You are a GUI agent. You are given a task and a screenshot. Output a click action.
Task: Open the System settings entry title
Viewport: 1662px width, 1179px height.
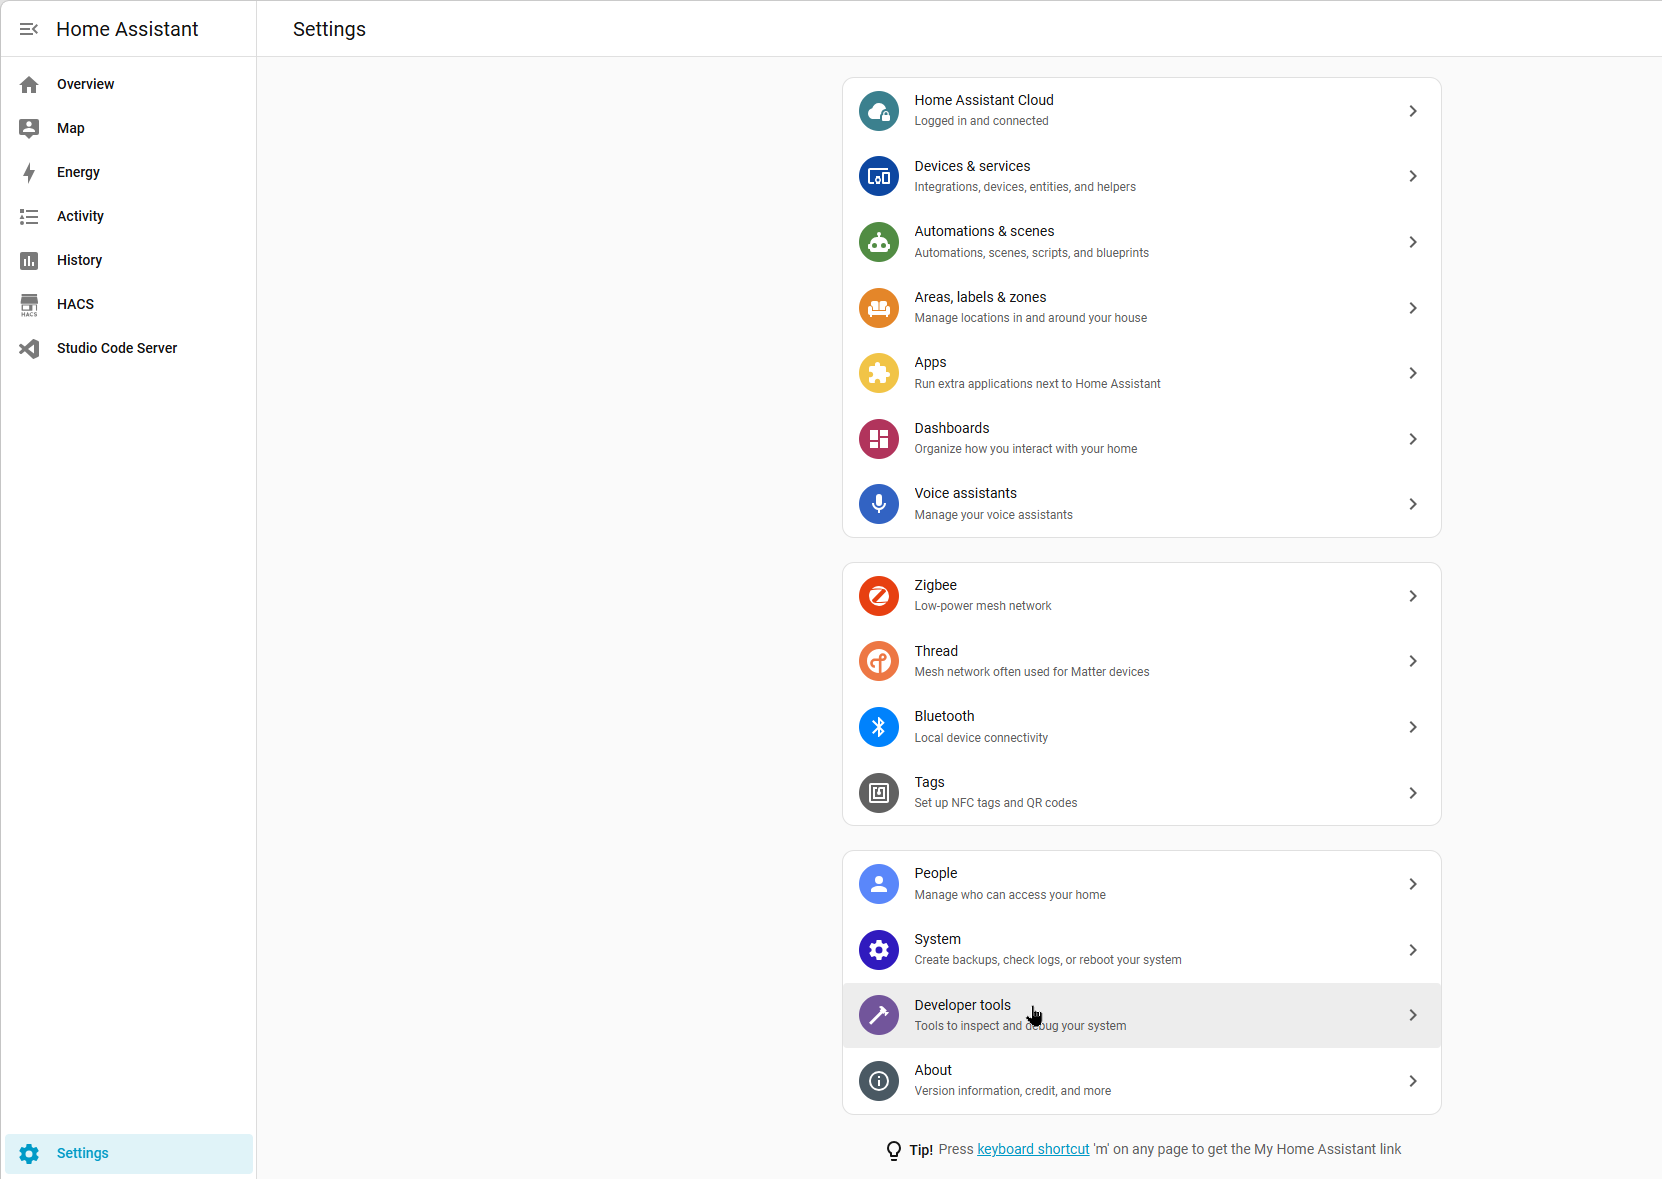937,939
